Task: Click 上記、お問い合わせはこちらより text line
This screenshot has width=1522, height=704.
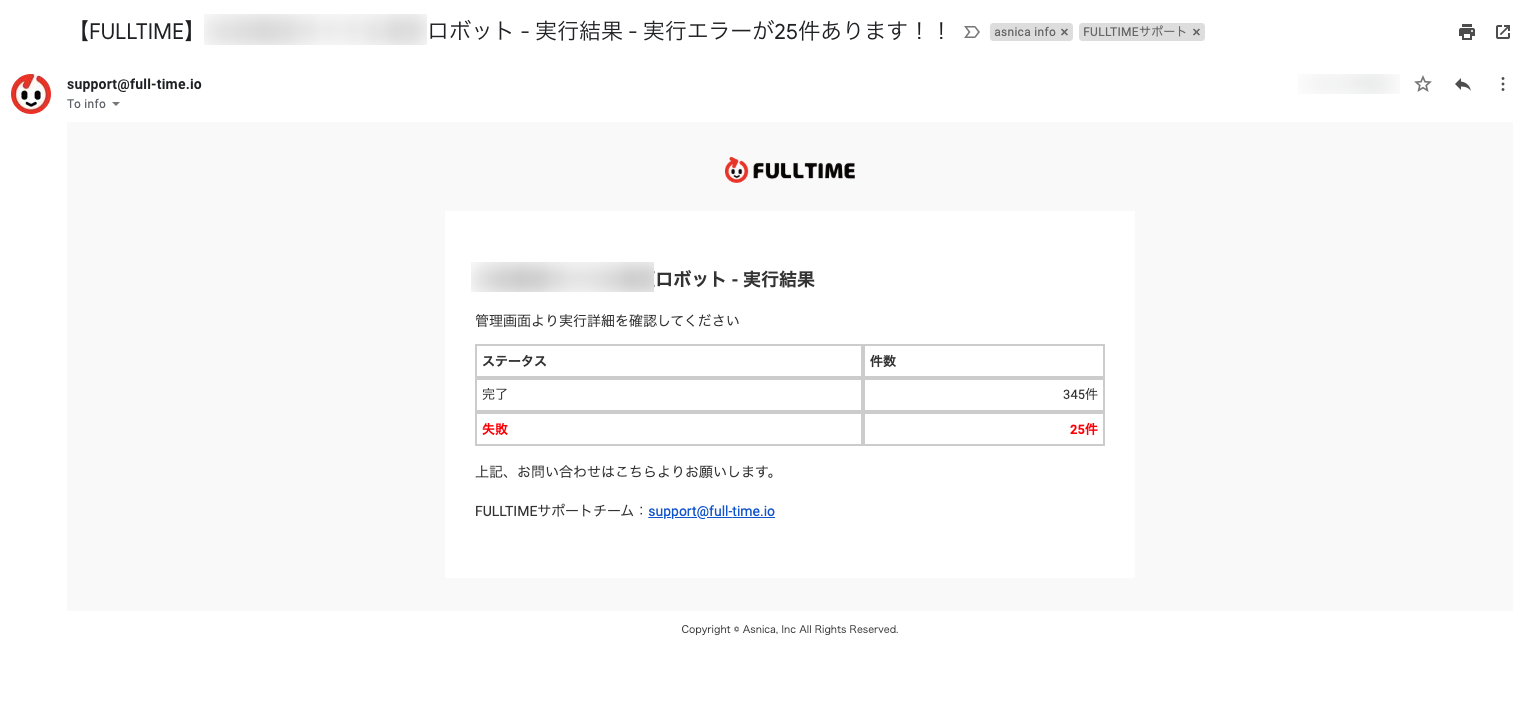Action: click(x=626, y=471)
